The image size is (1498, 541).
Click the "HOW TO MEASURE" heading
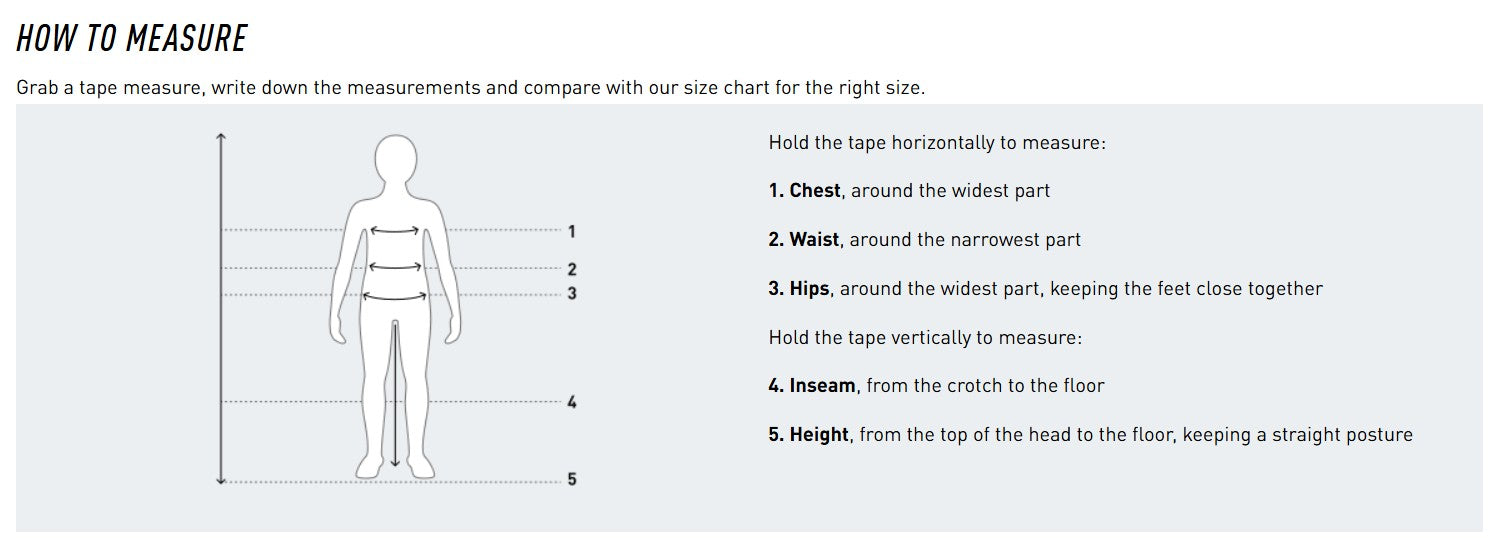pos(132,38)
